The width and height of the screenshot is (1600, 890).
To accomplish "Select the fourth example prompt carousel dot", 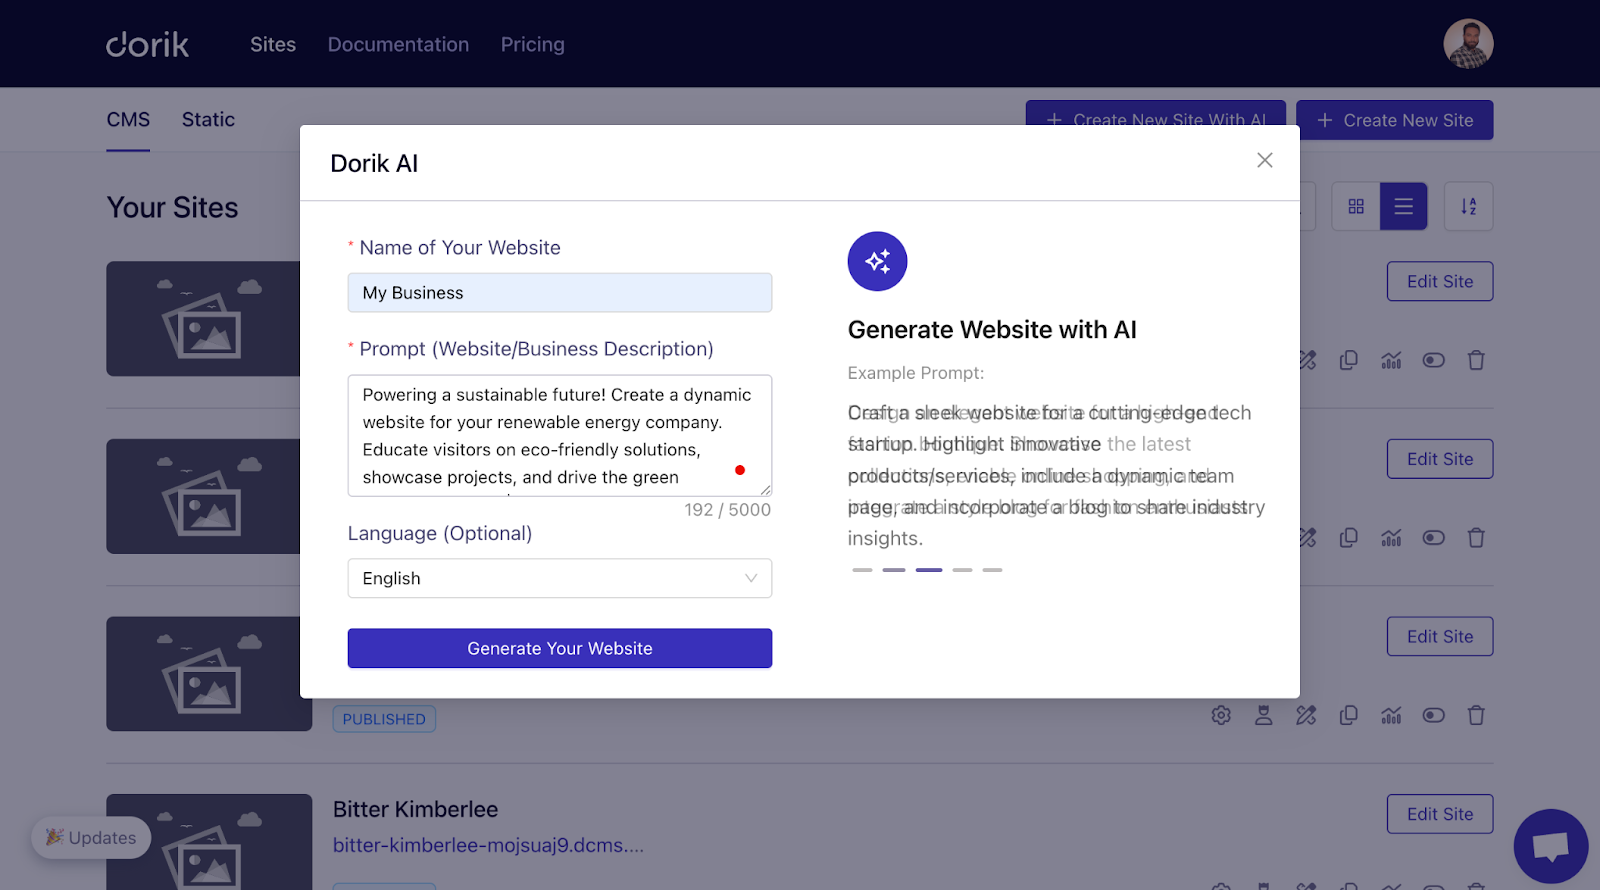I will 962,570.
